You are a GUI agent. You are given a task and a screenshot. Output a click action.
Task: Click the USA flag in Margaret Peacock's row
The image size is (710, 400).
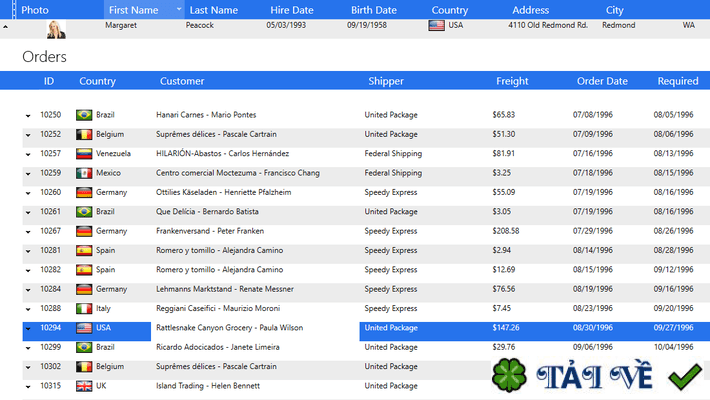tap(436, 25)
